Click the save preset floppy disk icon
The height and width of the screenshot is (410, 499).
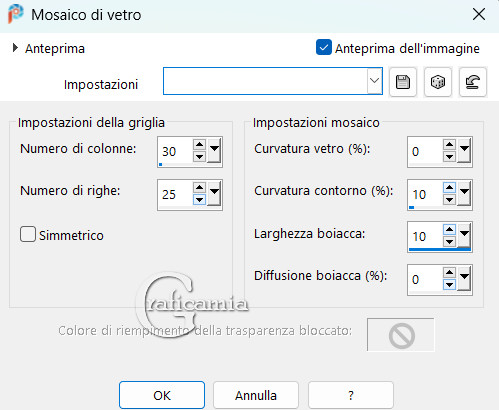(403, 82)
